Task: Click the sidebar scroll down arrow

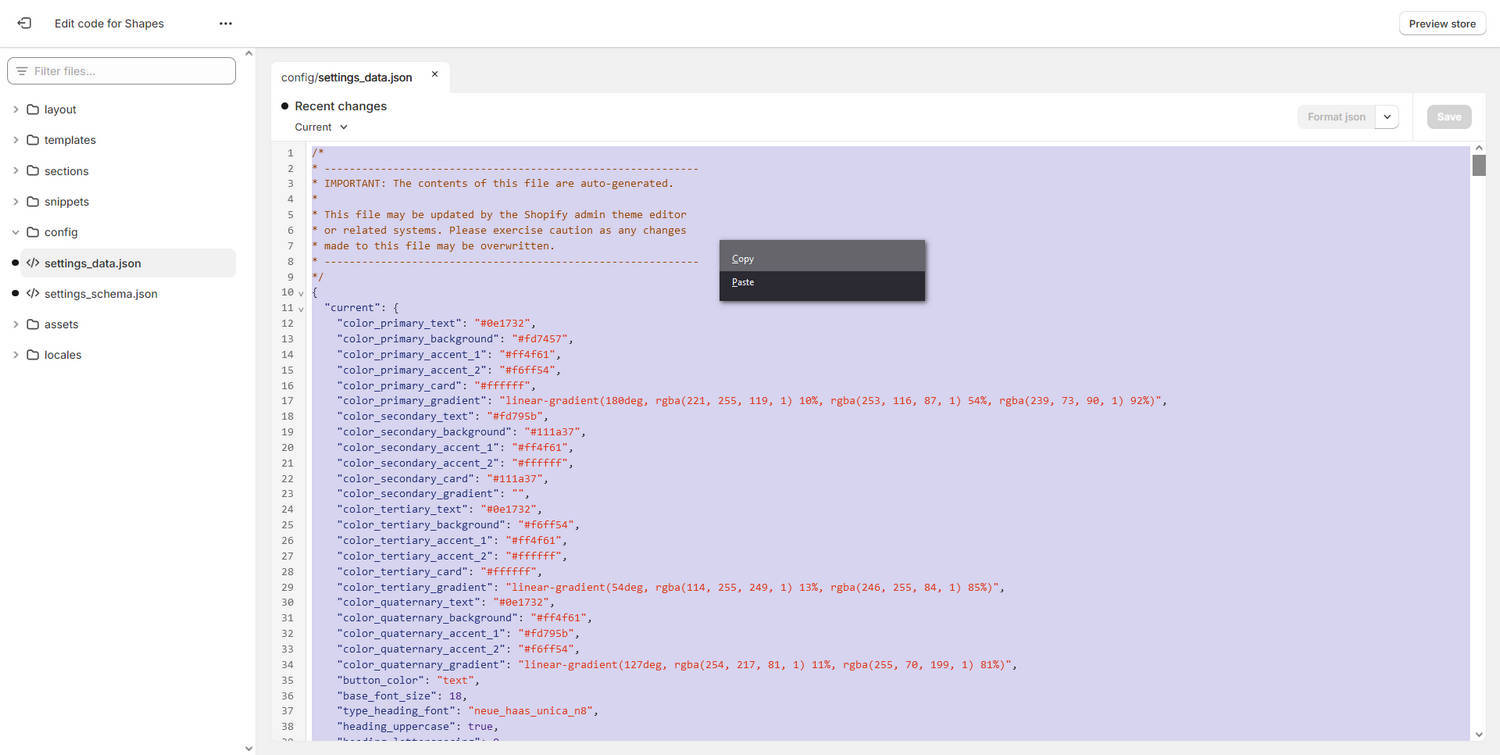Action: [x=249, y=747]
